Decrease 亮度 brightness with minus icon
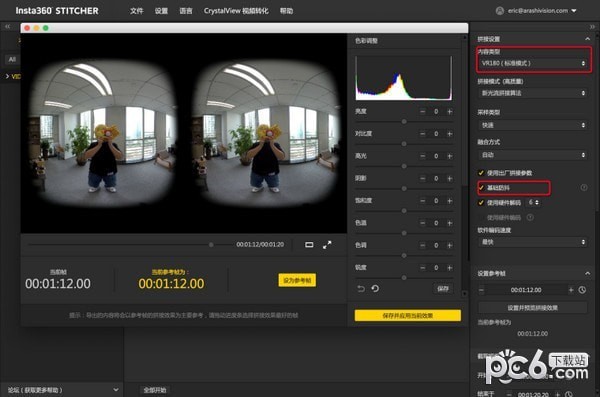600x397 pixels. point(422,111)
